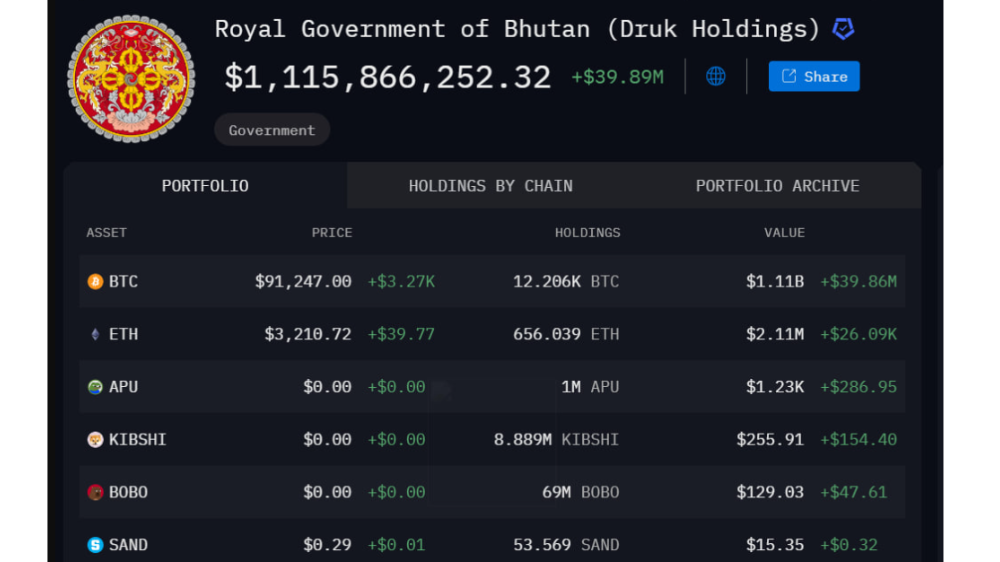Click the 12.206K BTC holdings cell
Screen dimensions: 1000x562
(566, 281)
